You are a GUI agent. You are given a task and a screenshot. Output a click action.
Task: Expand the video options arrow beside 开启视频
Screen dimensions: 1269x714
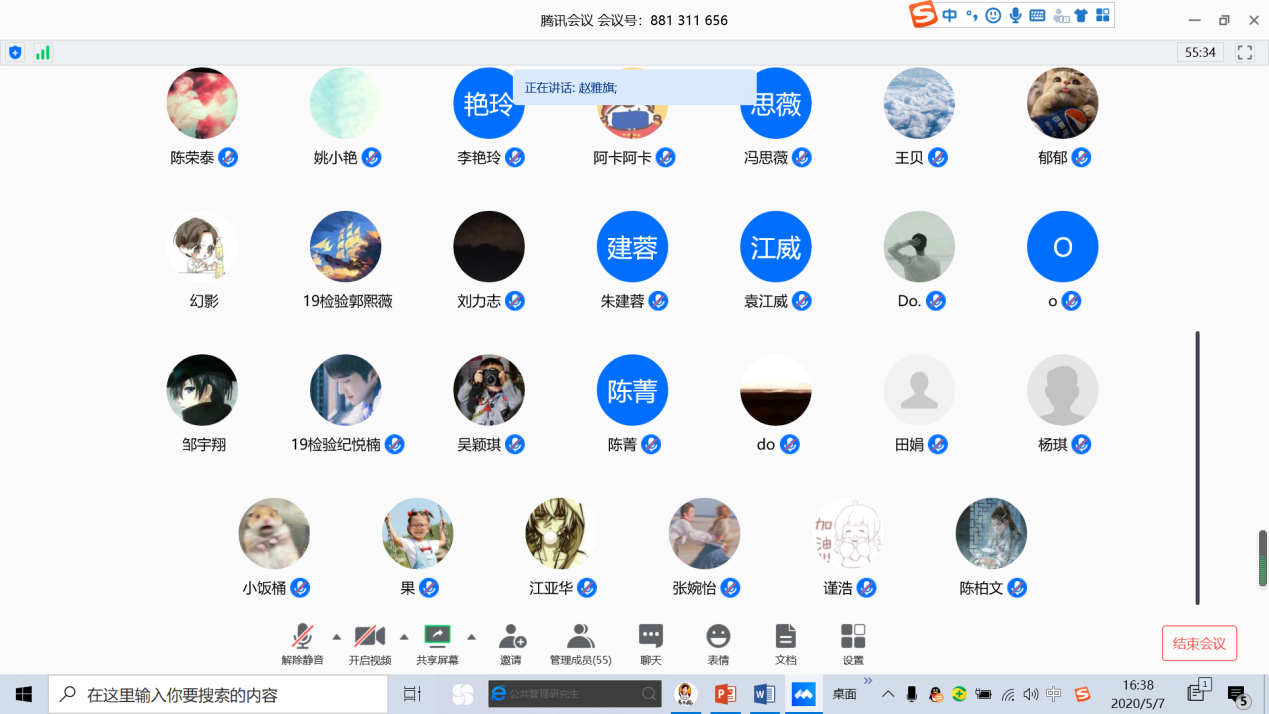tap(404, 637)
